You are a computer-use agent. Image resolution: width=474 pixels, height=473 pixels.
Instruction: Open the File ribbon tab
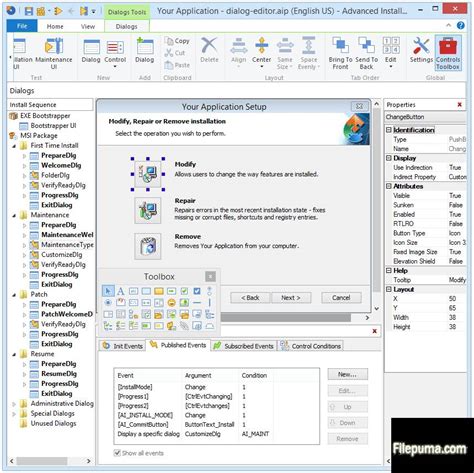point(22,26)
